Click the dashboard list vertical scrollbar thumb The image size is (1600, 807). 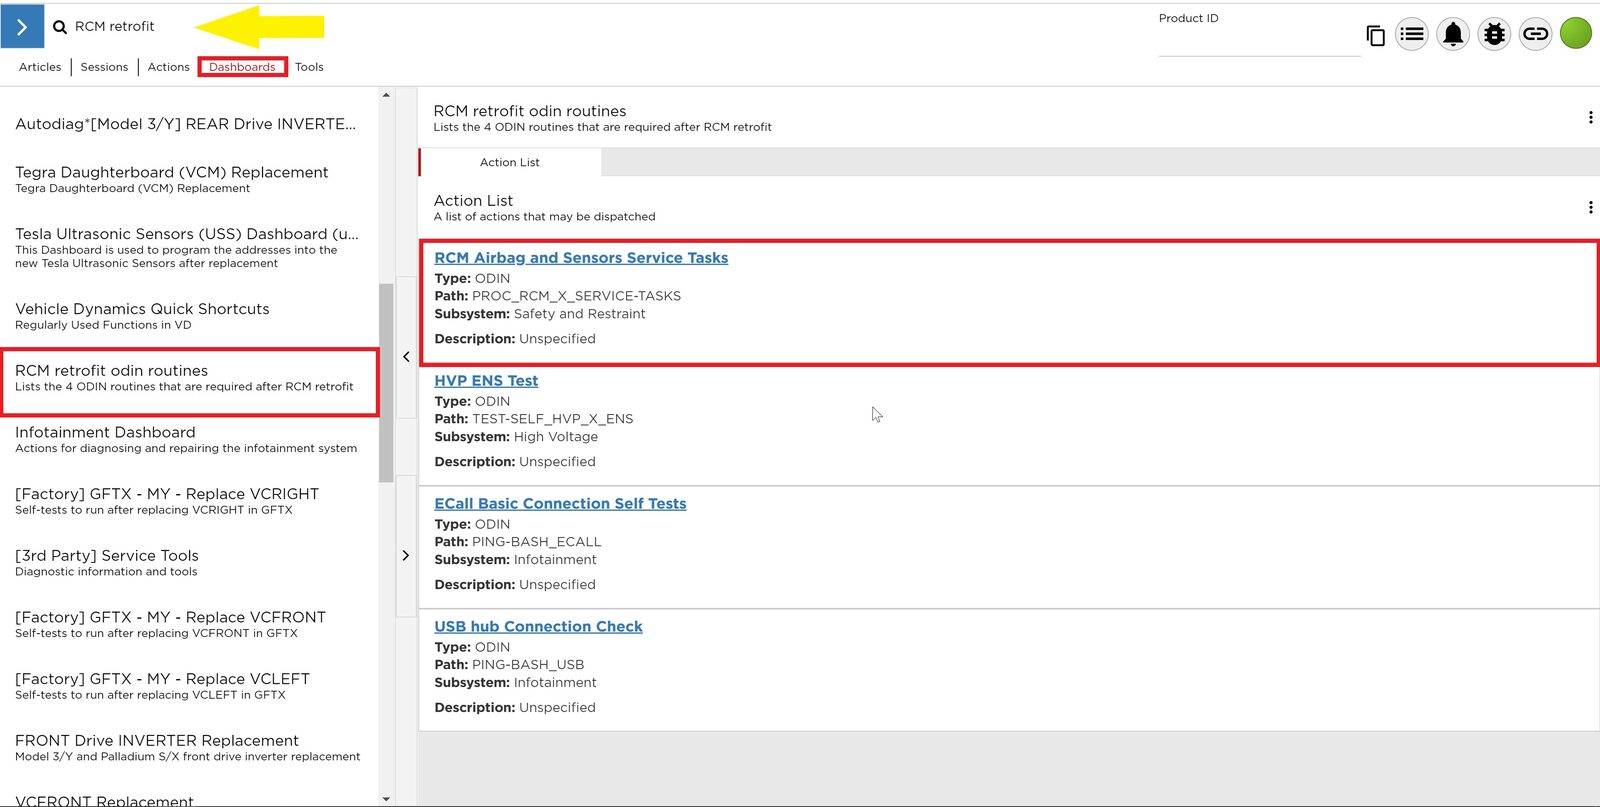386,382
